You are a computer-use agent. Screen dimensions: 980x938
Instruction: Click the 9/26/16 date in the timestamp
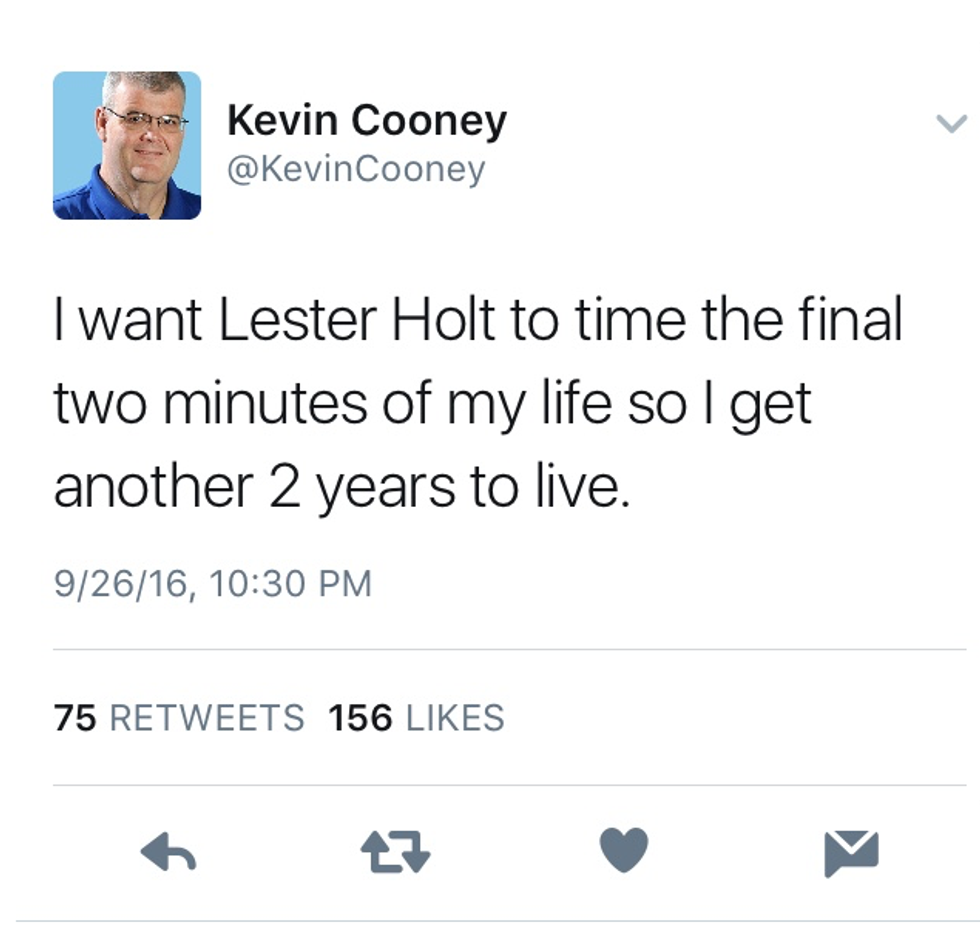120,583
